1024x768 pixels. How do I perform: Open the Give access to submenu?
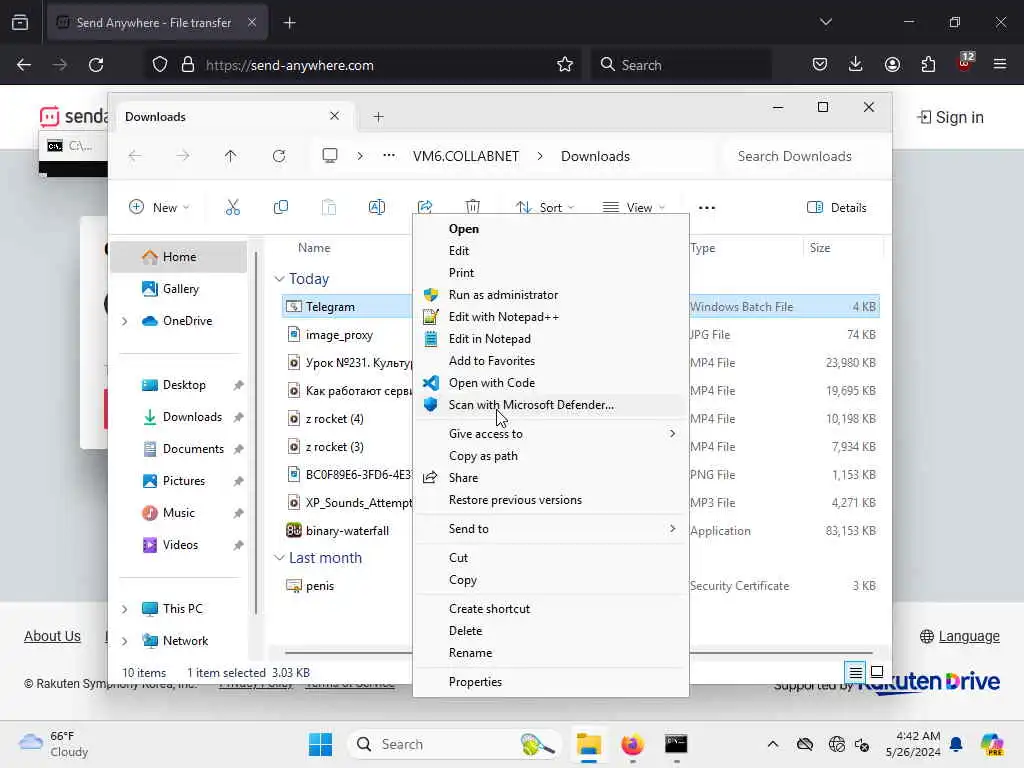[551, 434]
